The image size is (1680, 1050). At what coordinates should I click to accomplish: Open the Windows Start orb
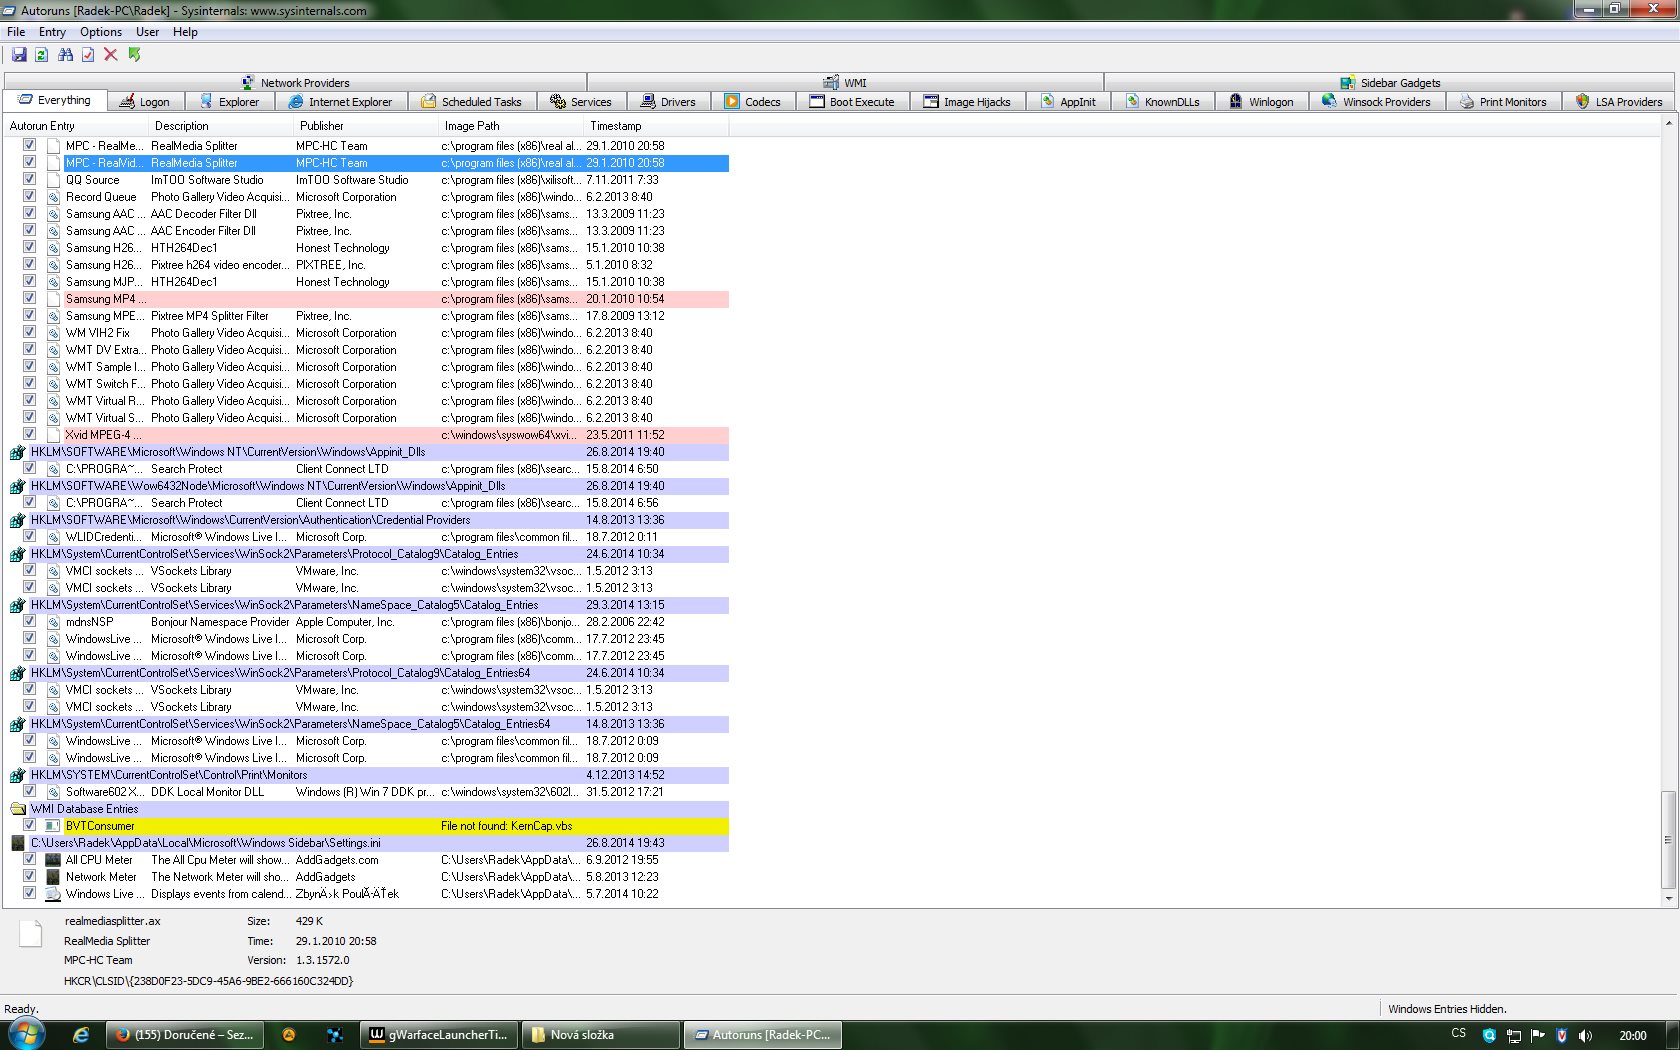[x=27, y=1034]
